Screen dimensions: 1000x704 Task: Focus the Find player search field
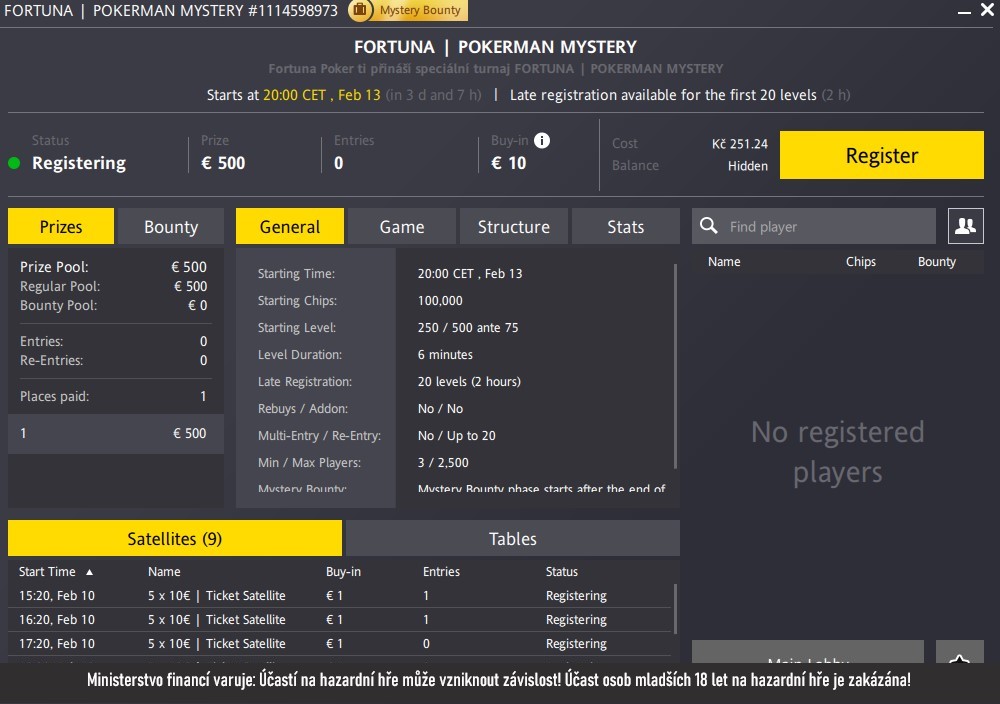[x=814, y=226]
